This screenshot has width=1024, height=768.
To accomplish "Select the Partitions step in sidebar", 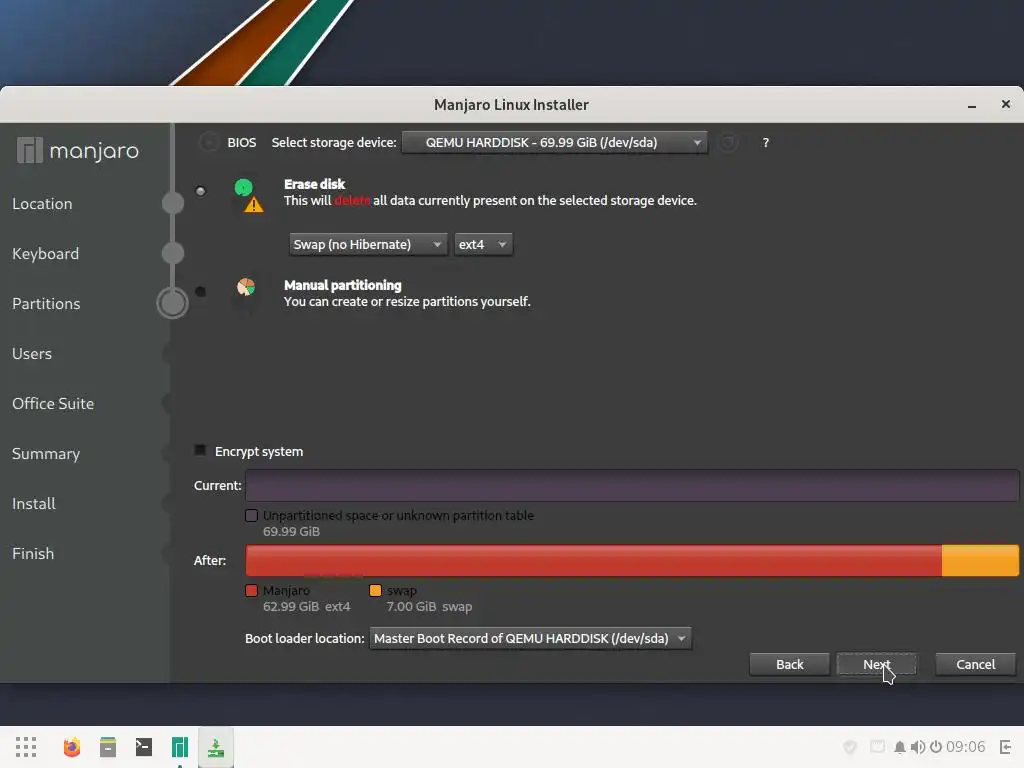I will coord(46,304).
